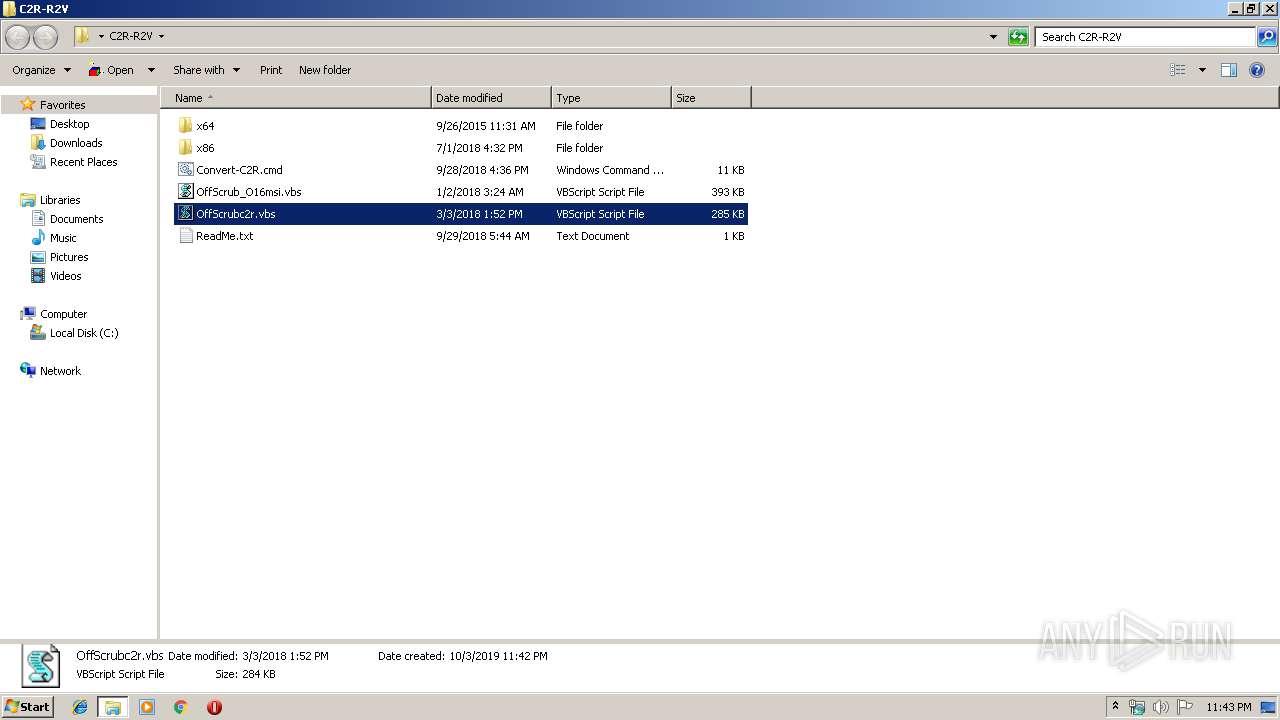This screenshot has height=720, width=1280.
Task: Click the Print toolbar button
Action: (x=271, y=70)
